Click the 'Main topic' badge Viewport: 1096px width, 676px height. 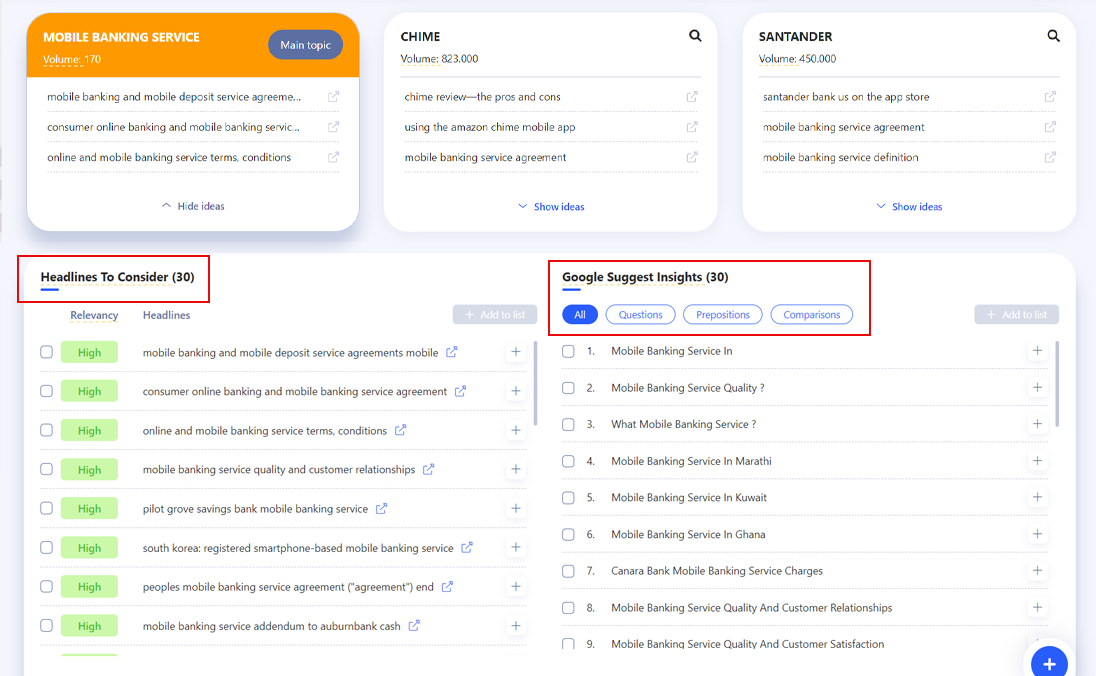click(x=305, y=45)
